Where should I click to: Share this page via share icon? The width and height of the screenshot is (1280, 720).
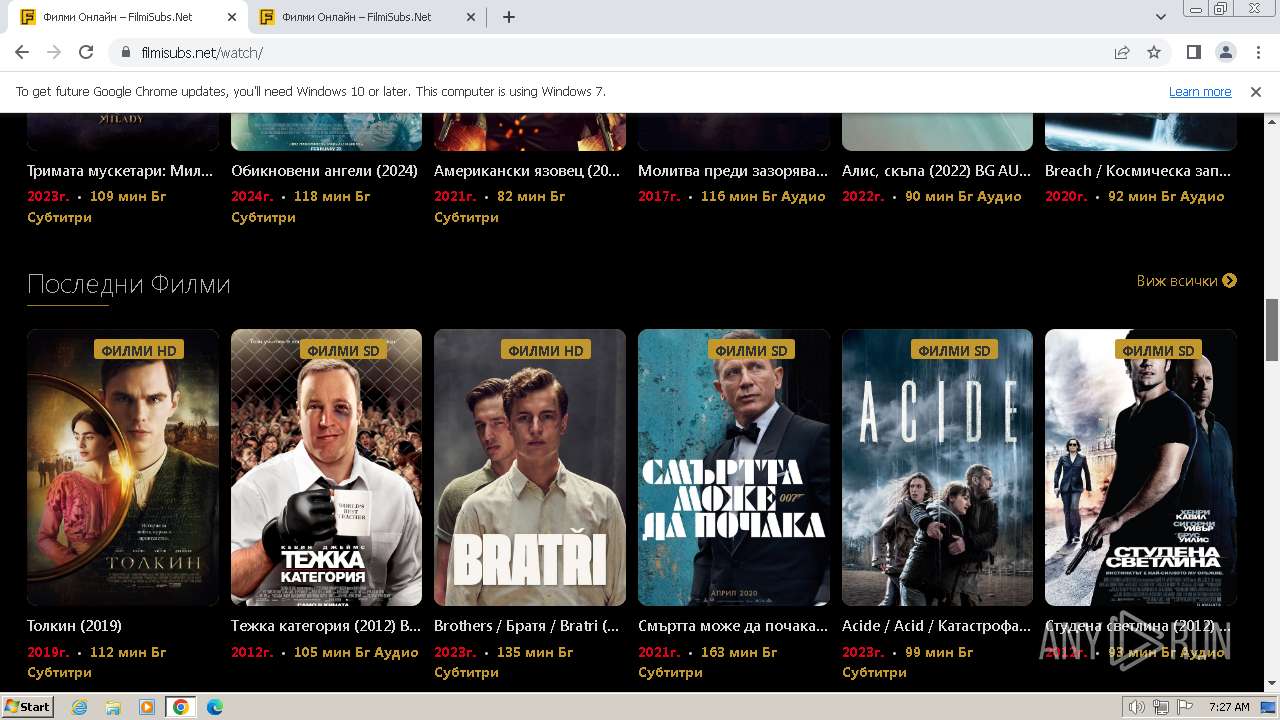(x=1122, y=52)
